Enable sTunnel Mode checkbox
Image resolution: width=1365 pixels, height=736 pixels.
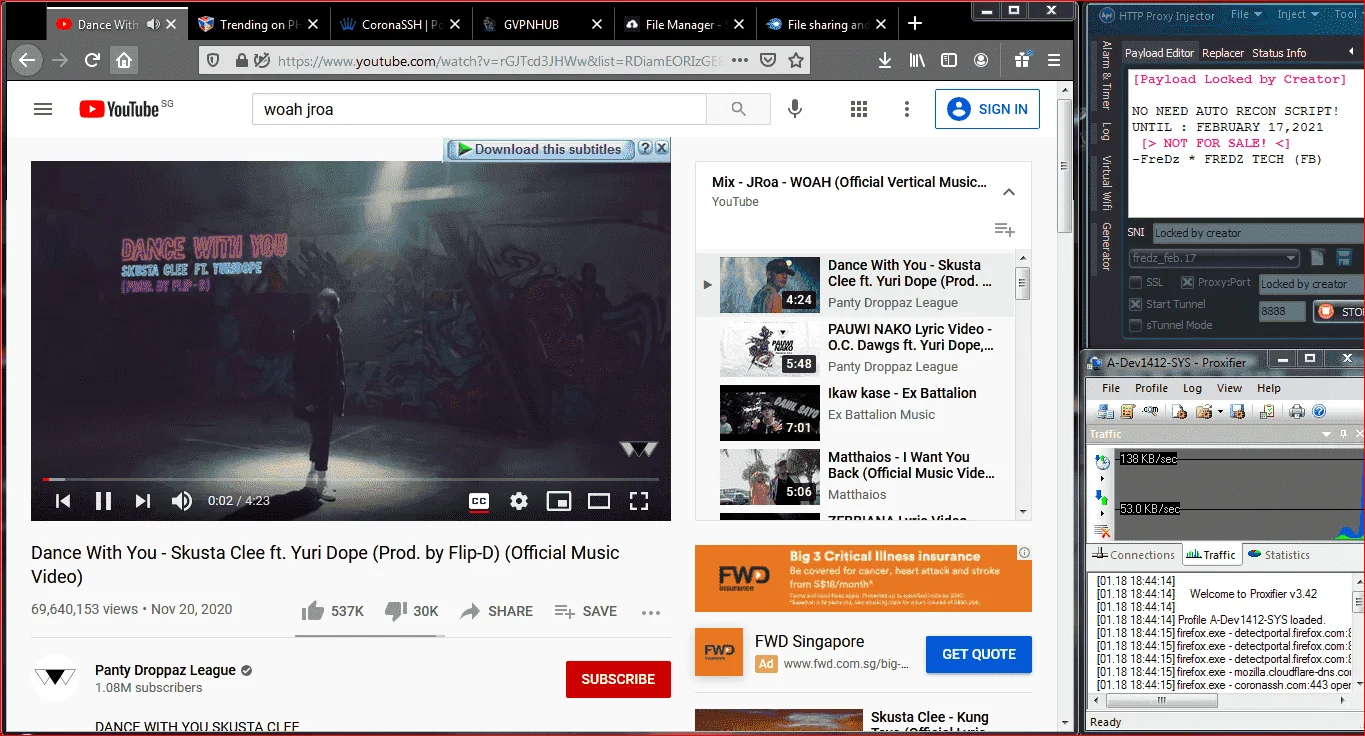coord(1135,325)
